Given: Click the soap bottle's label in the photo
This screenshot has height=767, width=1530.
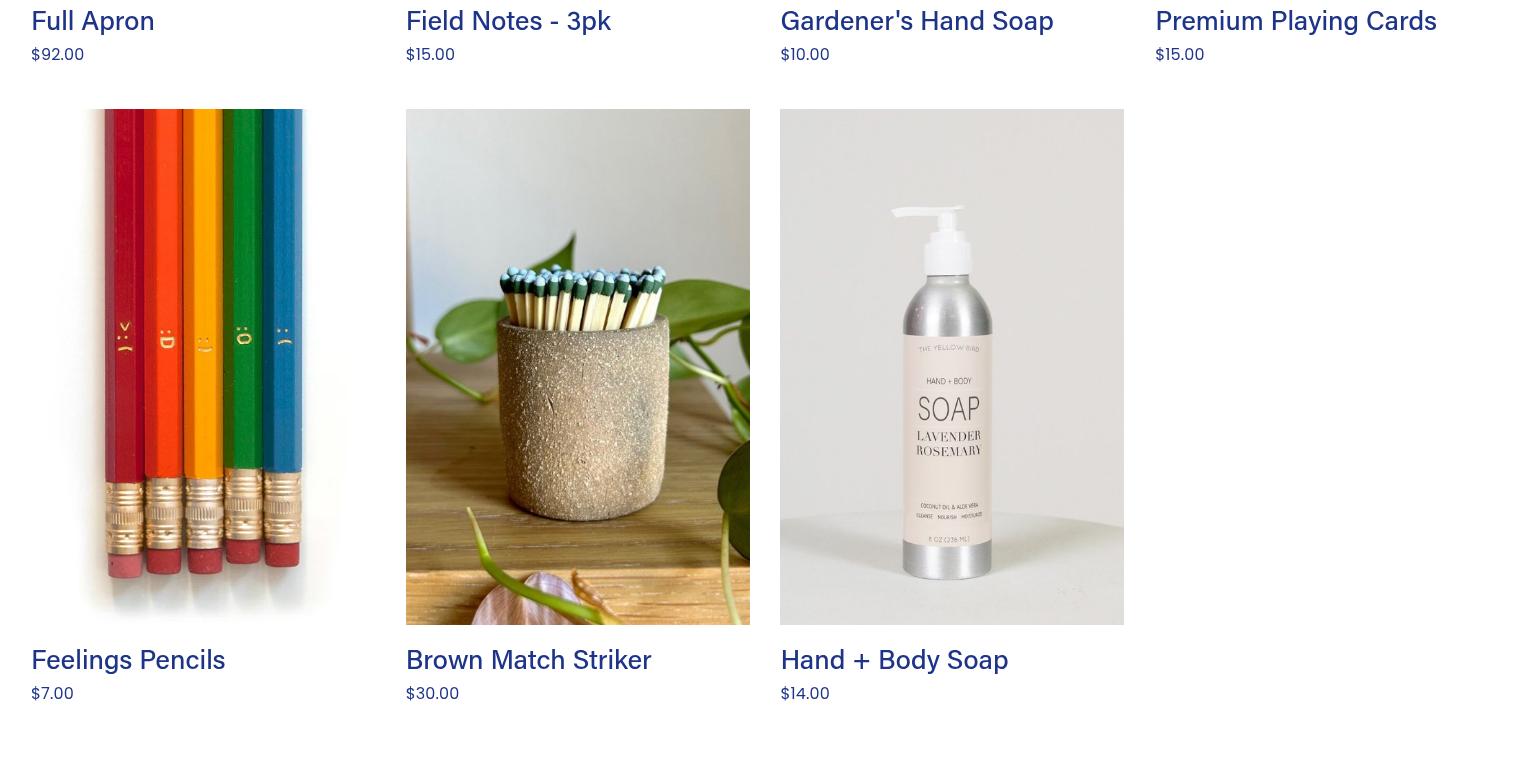Looking at the screenshot, I should pos(950,440).
